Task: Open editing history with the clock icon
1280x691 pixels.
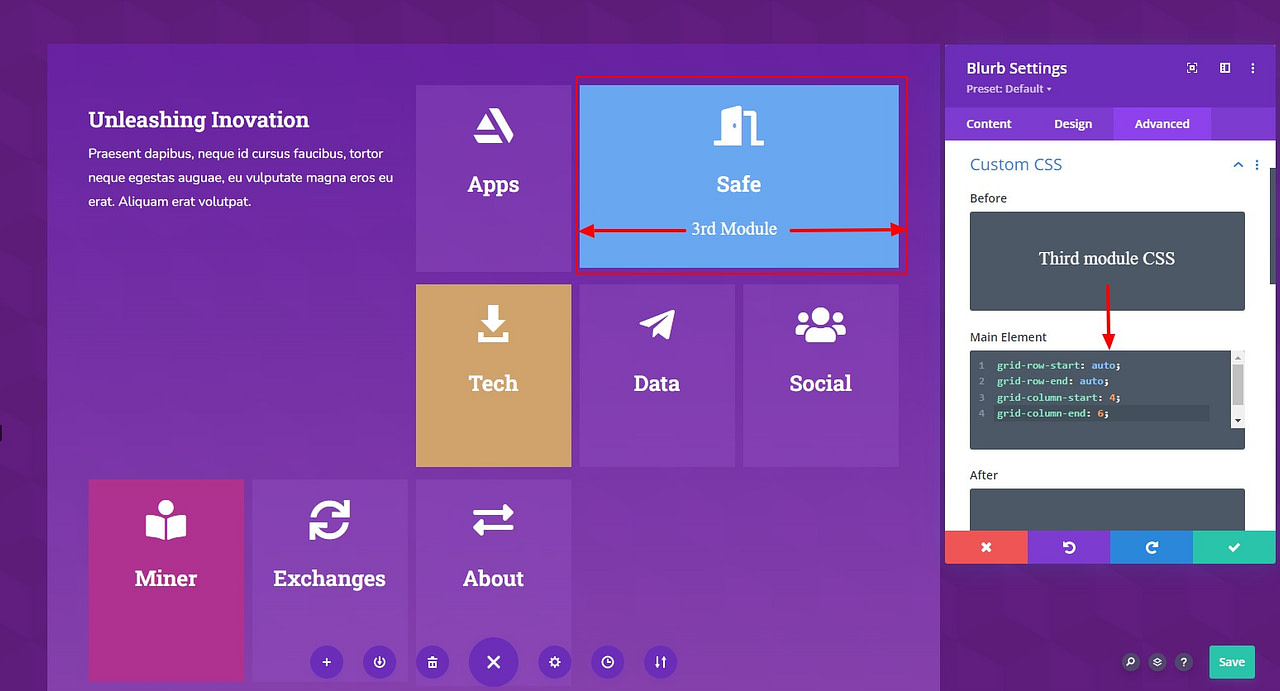Action: click(x=607, y=662)
